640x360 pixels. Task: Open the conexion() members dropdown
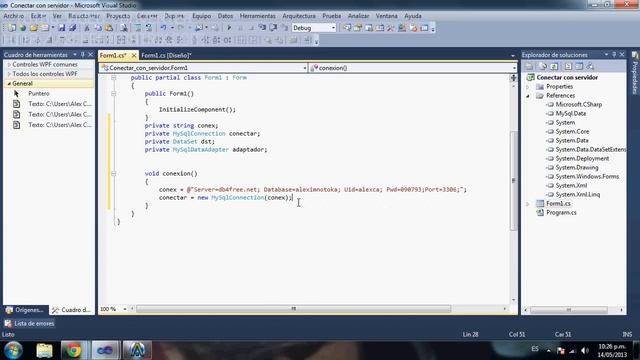pyautogui.click(x=514, y=68)
